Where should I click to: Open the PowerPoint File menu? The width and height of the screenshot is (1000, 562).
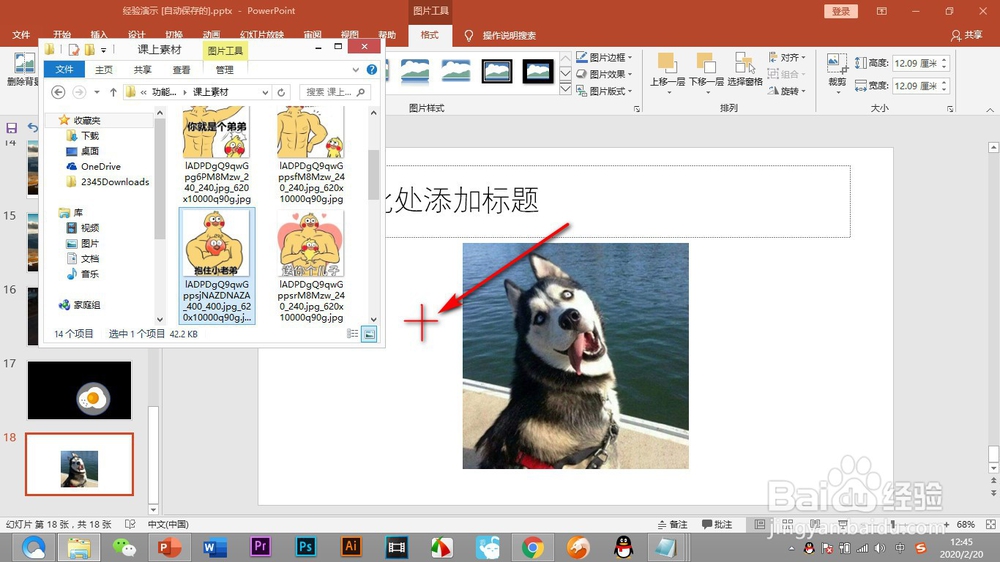21,35
